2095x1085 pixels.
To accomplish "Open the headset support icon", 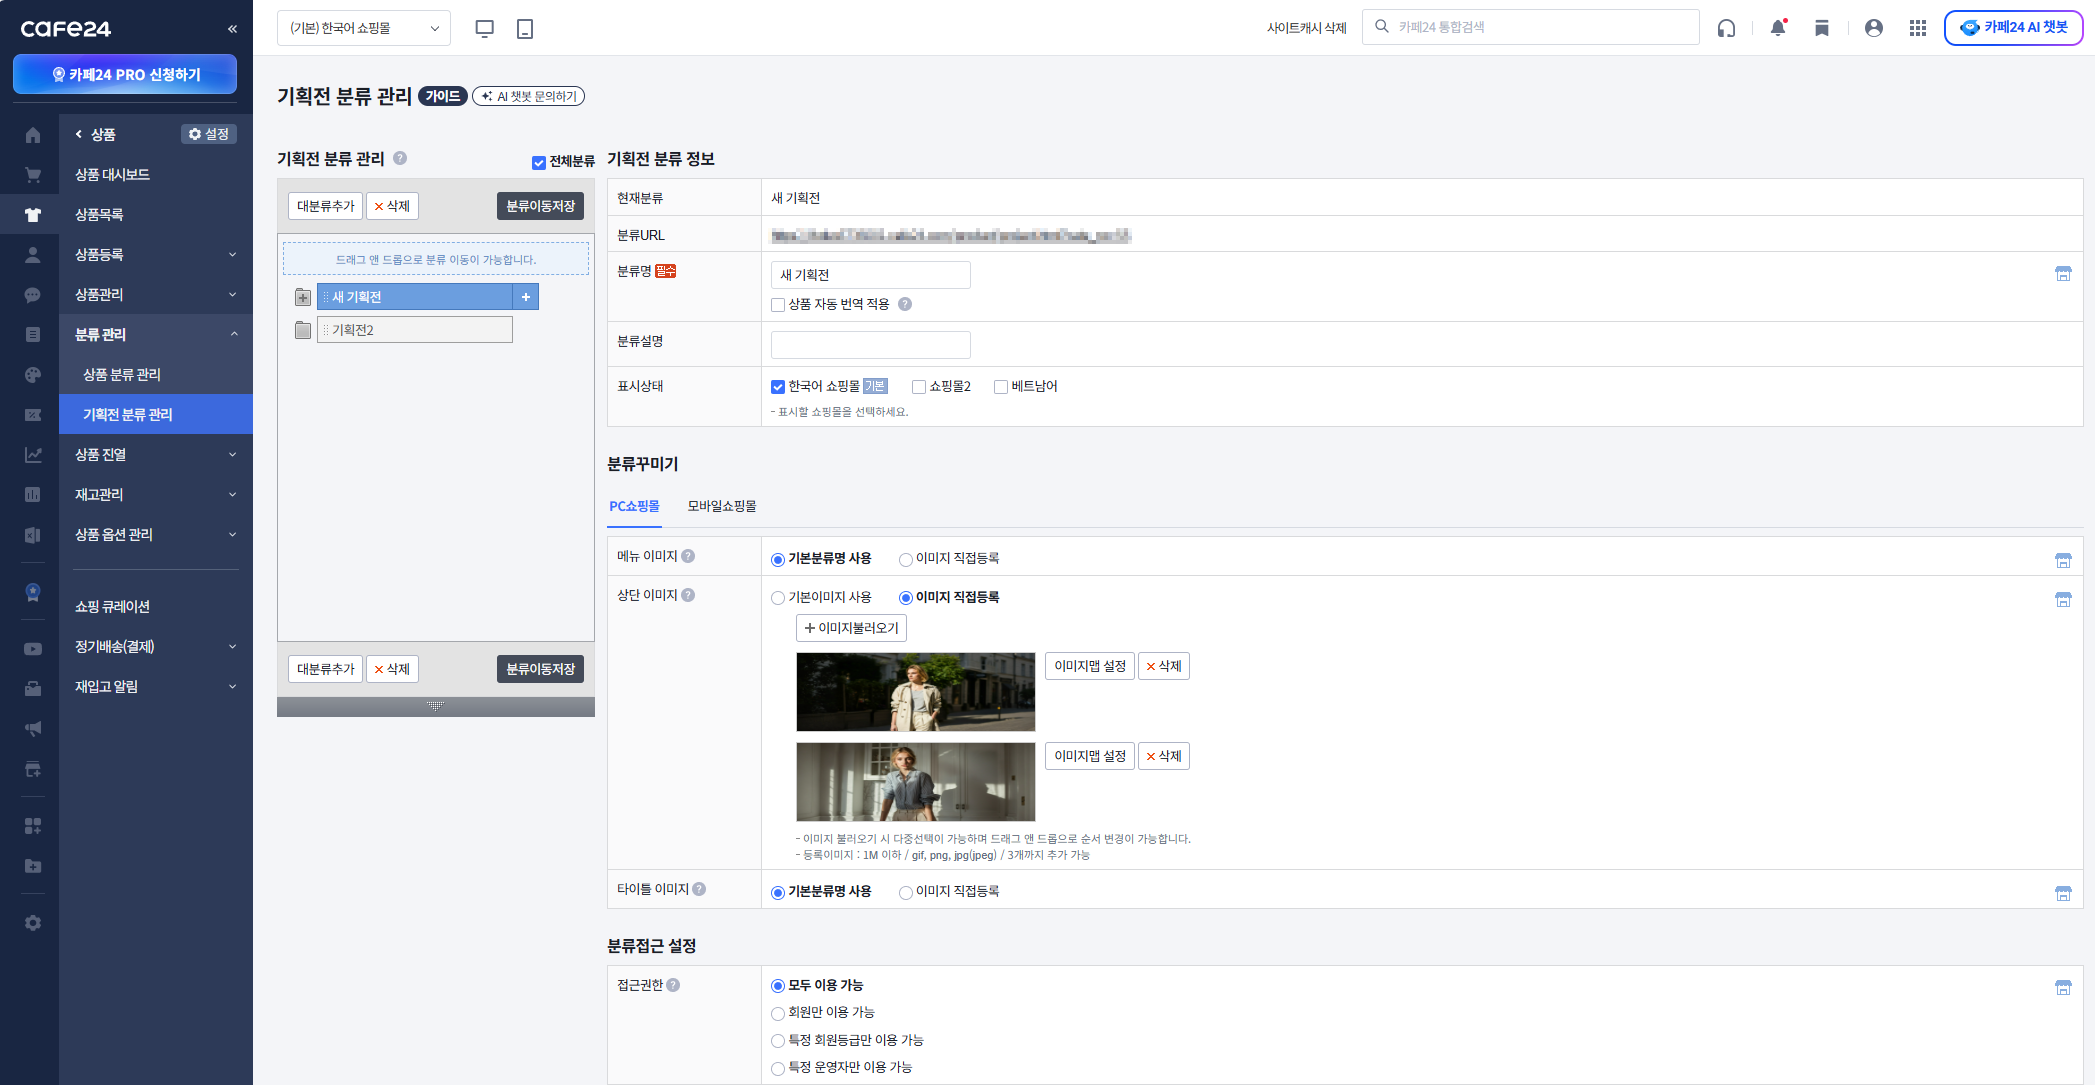I will (1726, 28).
